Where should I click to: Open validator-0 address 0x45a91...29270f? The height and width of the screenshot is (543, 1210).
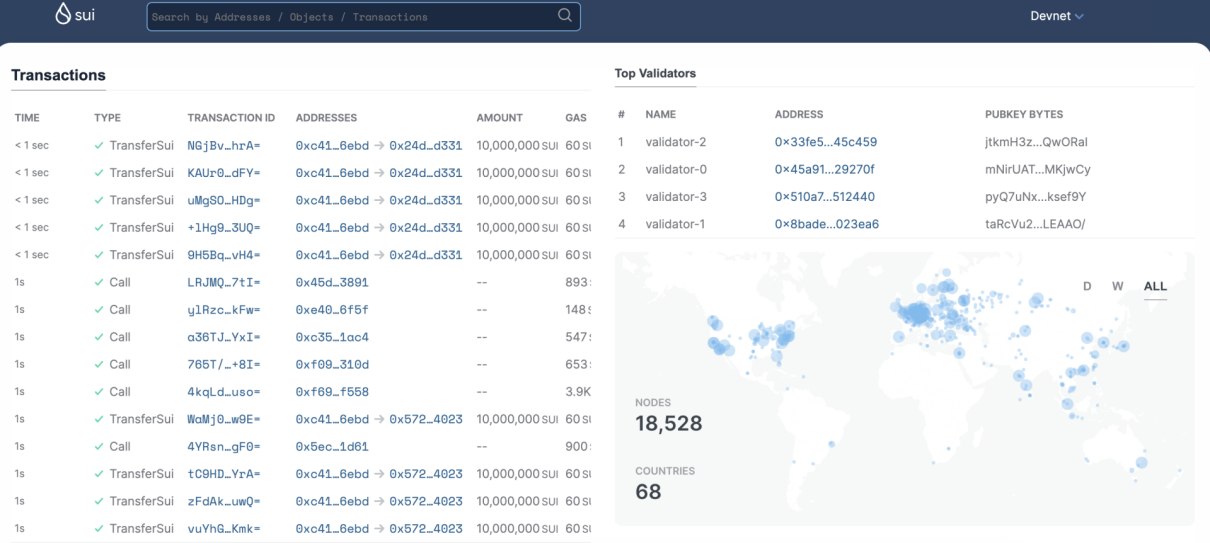(824, 169)
